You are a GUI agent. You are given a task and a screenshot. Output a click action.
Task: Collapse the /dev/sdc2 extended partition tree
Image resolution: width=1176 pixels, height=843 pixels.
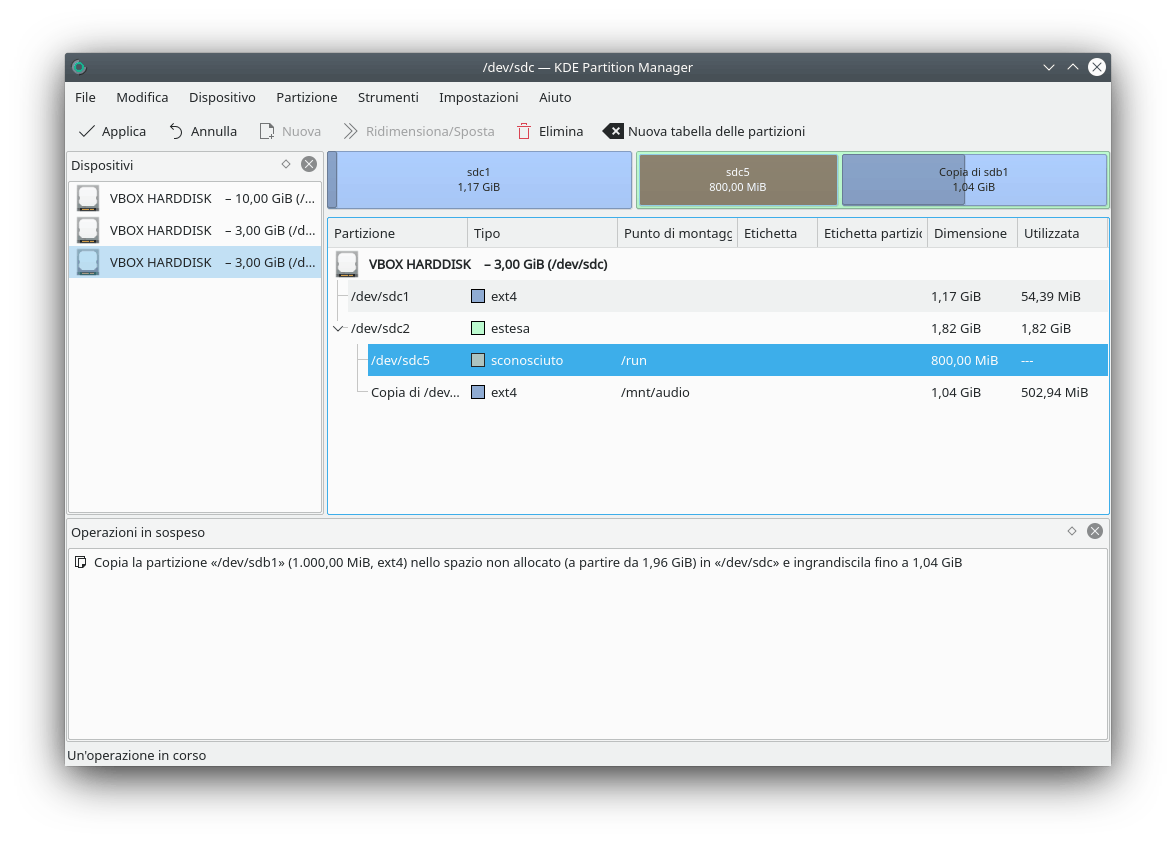339,328
